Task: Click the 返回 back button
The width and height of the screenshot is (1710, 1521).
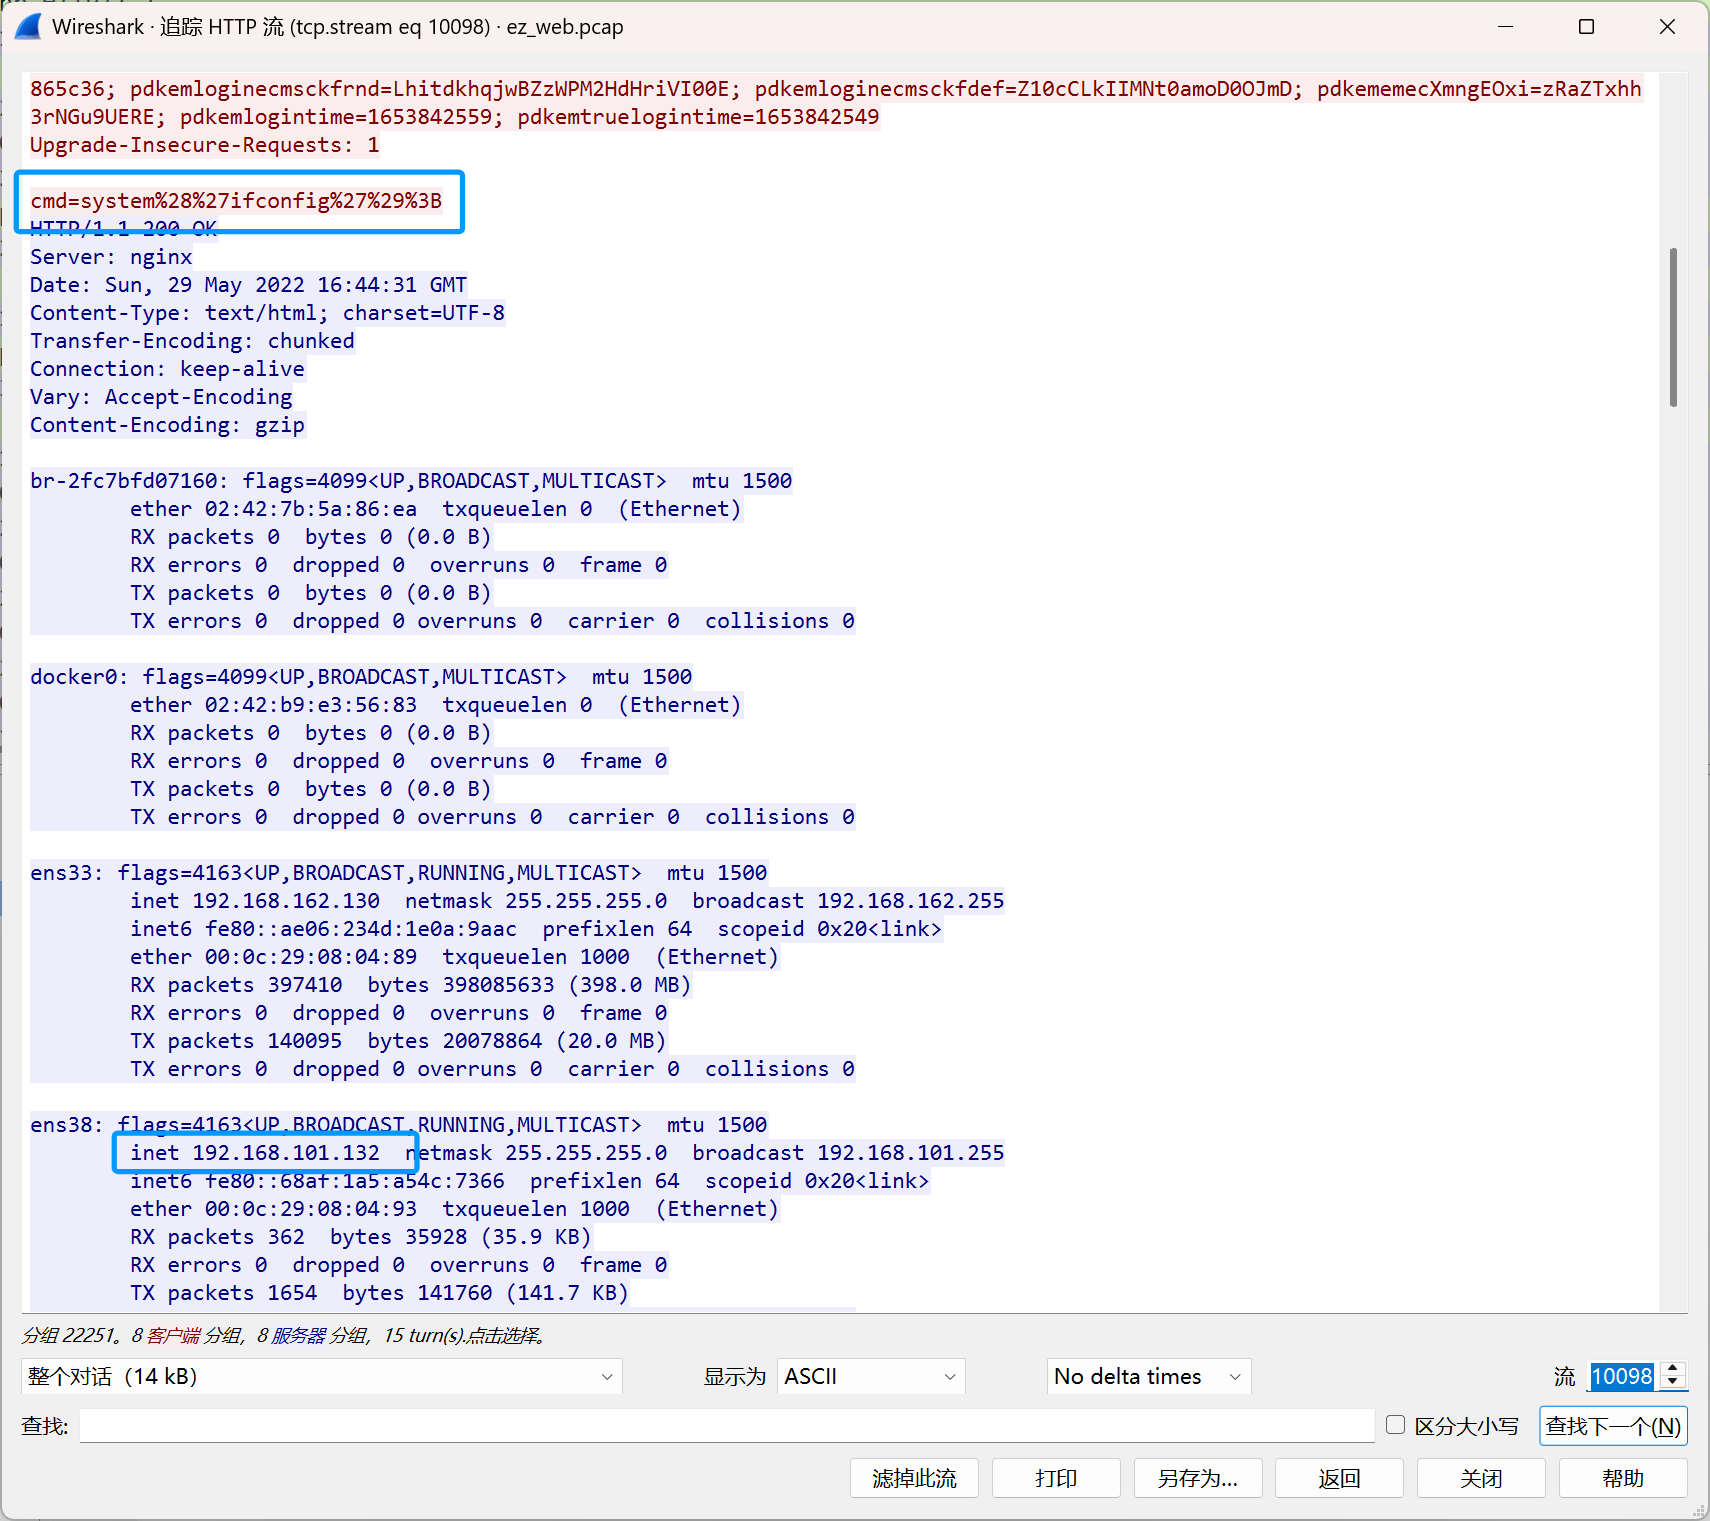Action: 1339,1478
